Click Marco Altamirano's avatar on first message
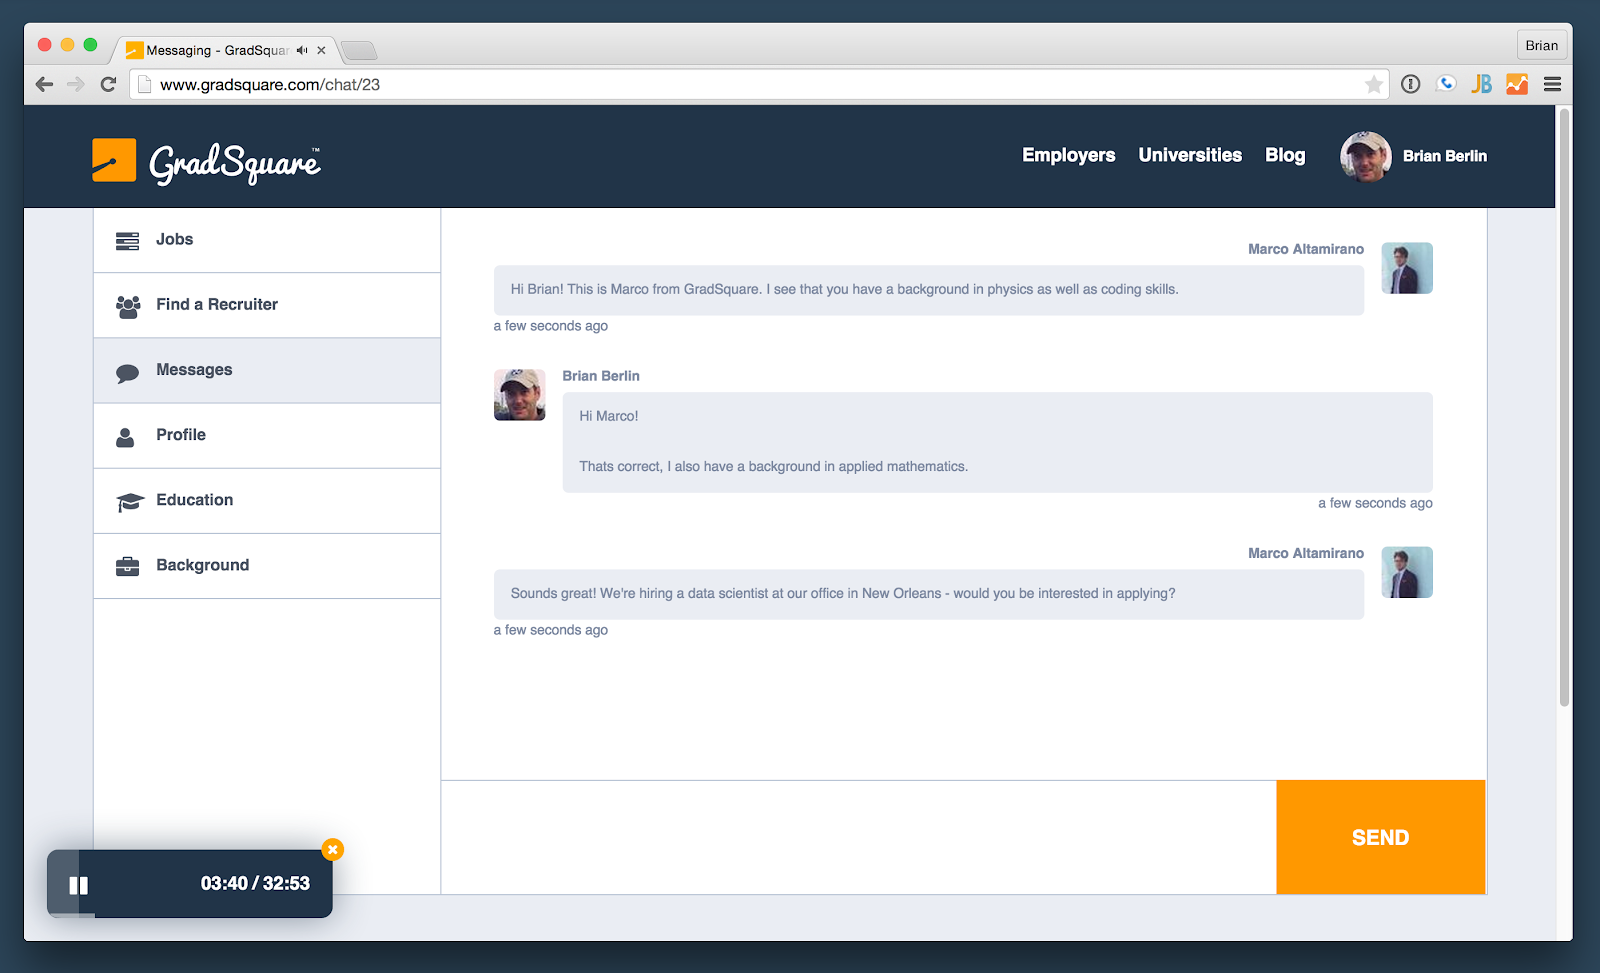The image size is (1600, 973). [x=1407, y=268]
